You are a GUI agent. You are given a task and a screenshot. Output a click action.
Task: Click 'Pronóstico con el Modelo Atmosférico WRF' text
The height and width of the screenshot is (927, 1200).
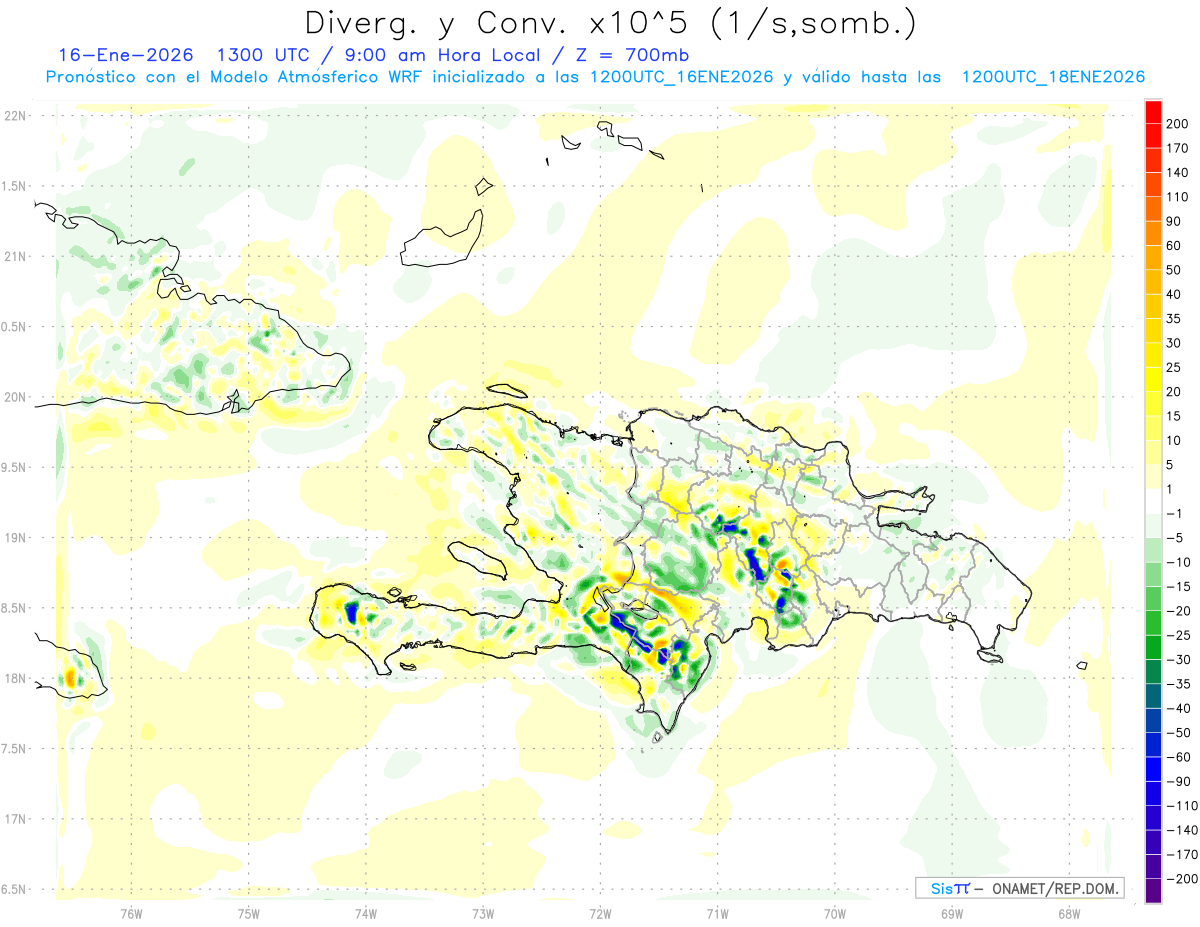(235, 77)
